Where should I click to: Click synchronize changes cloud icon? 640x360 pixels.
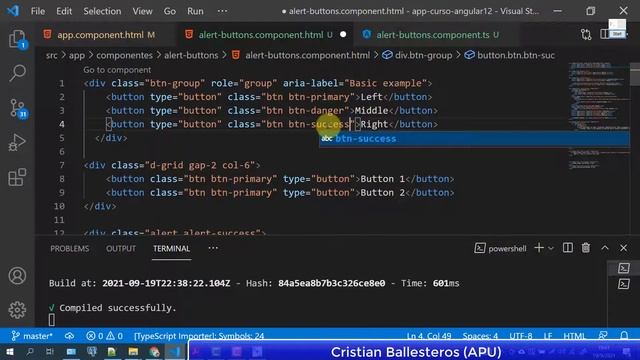(x=69, y=336)
